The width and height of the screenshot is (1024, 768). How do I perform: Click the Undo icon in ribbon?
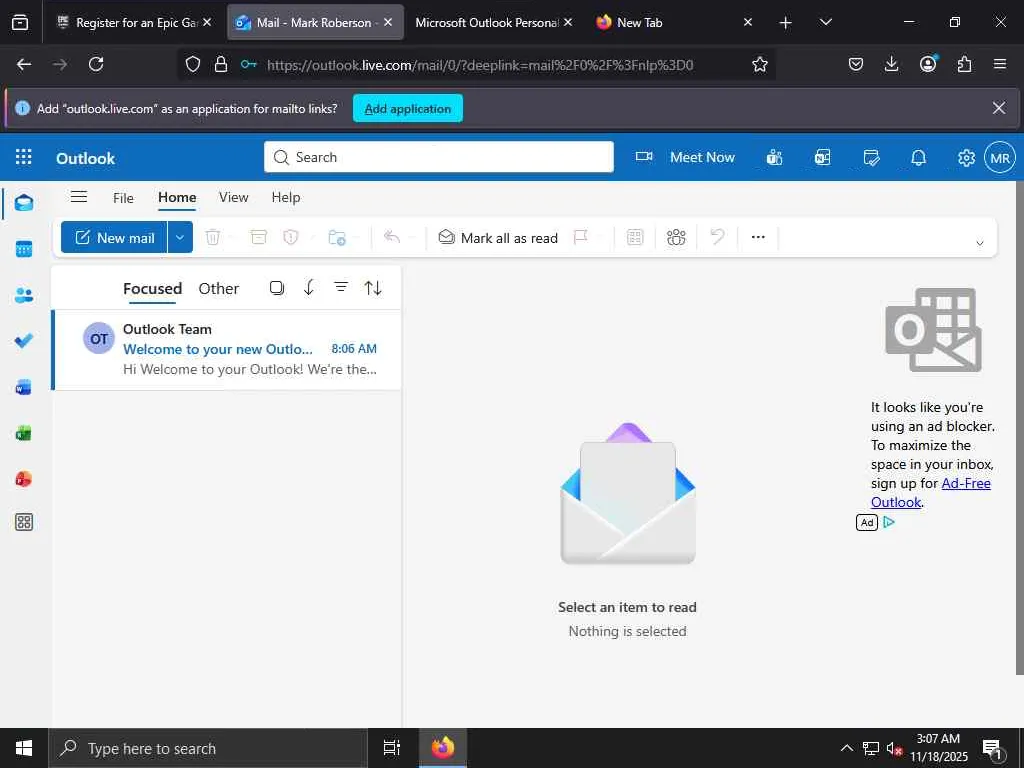[717, 237]
